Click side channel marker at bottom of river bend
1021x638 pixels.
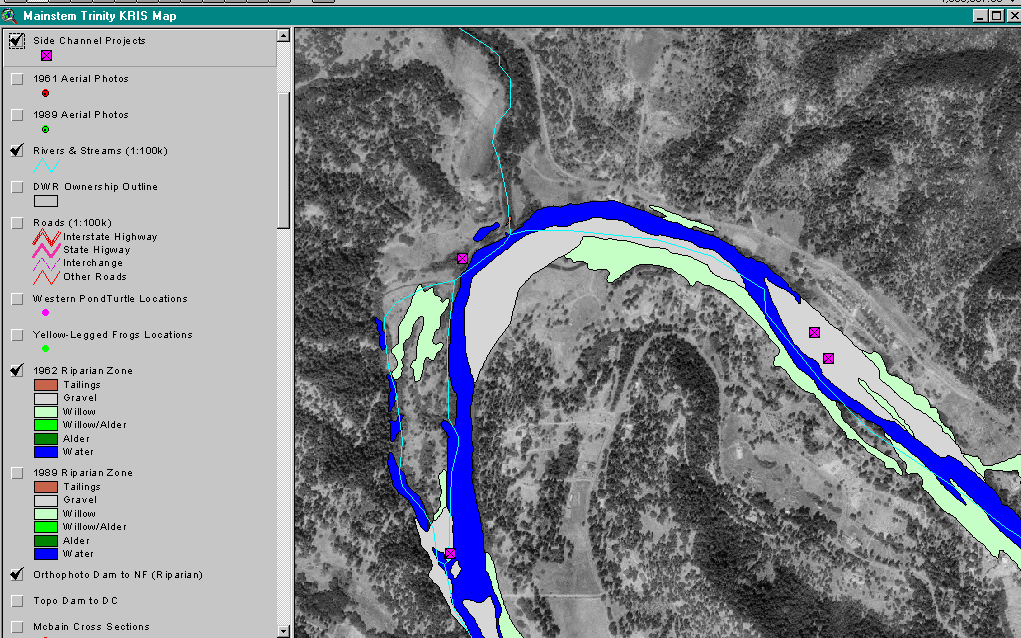pos(450,553)
